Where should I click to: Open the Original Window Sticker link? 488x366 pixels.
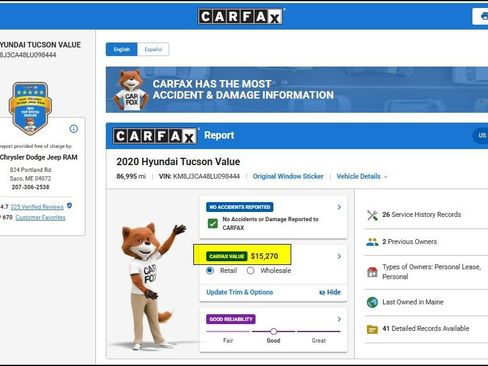(x=288, y=176)
